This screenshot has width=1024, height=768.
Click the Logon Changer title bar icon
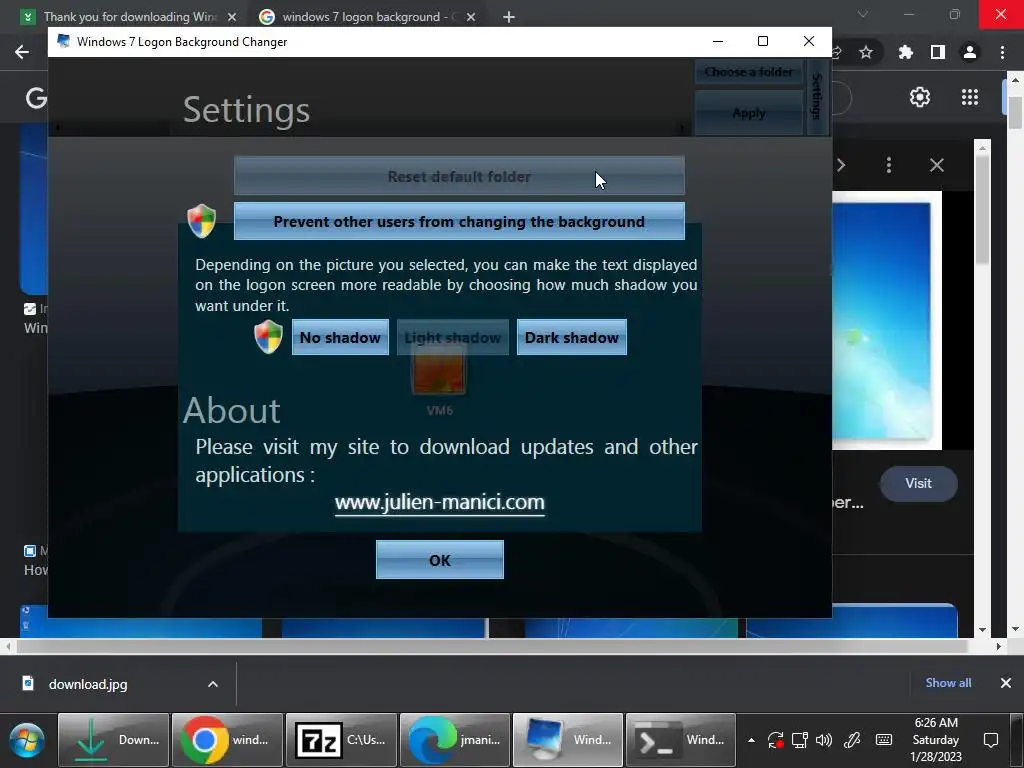click(63, 41)
